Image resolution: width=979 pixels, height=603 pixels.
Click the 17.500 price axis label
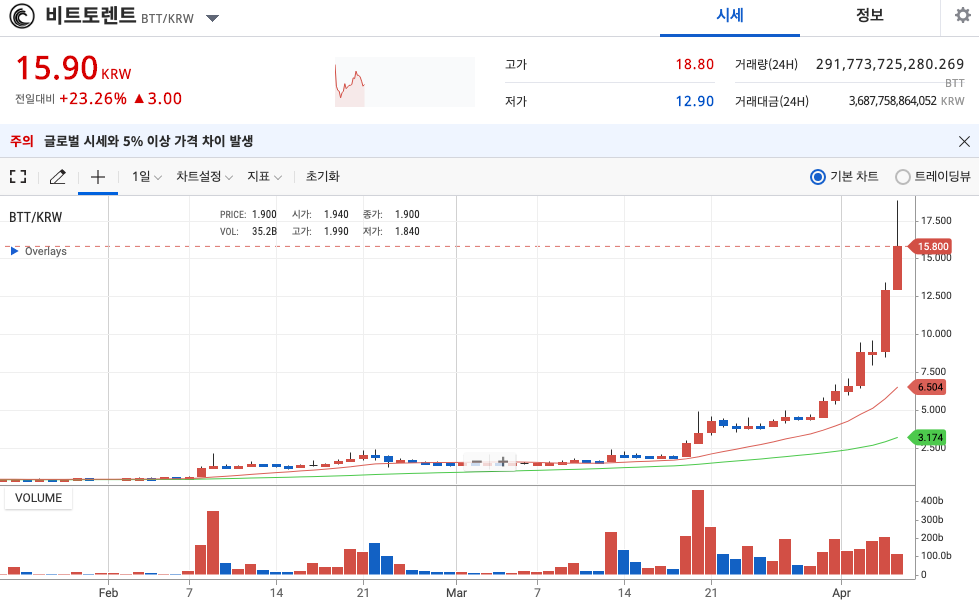pyautogui.click(x=936, y=220)
